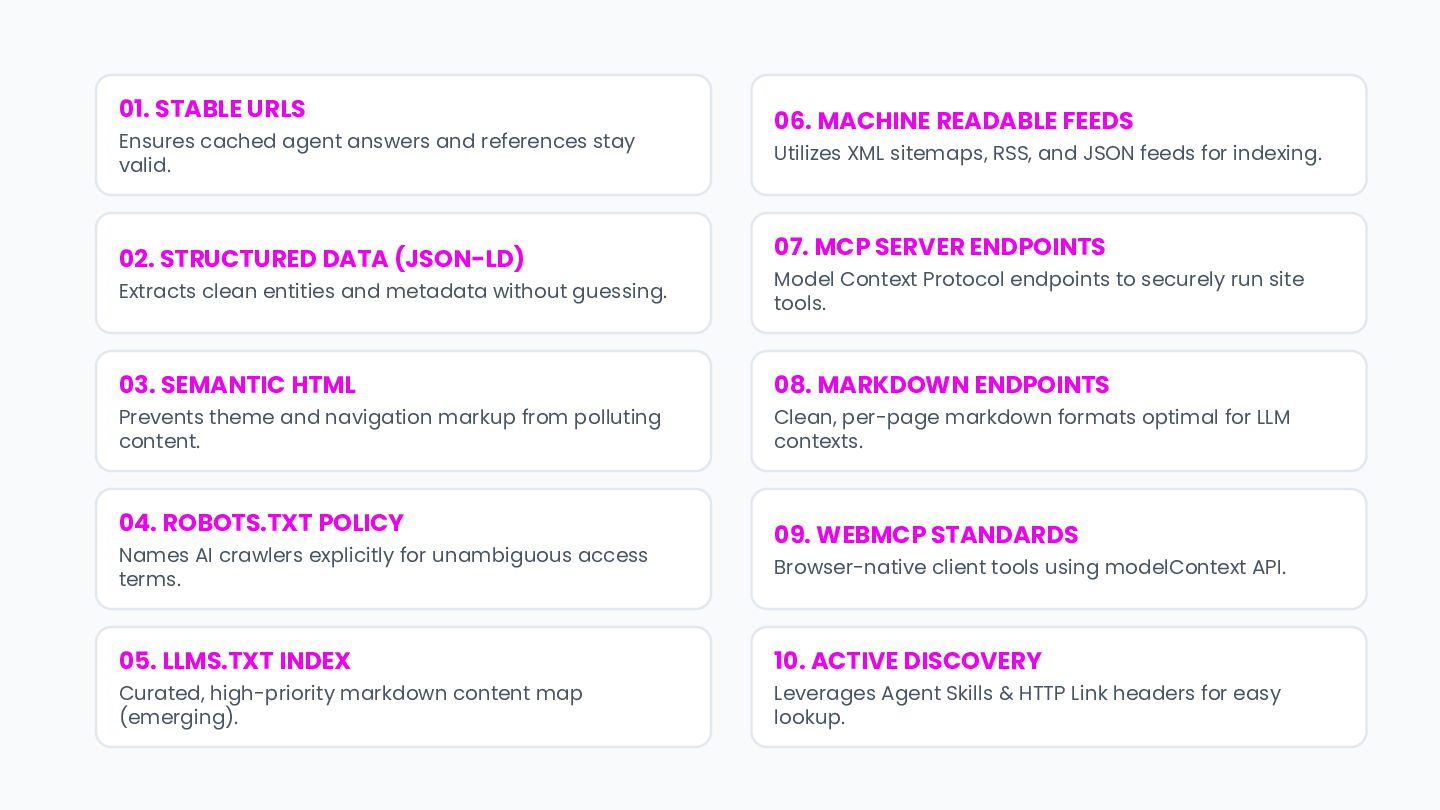Screen dimensions: 1440x810
Task: Select 'Browser-native client tools using modelContext' text
Action: [x=1009, y=567]
